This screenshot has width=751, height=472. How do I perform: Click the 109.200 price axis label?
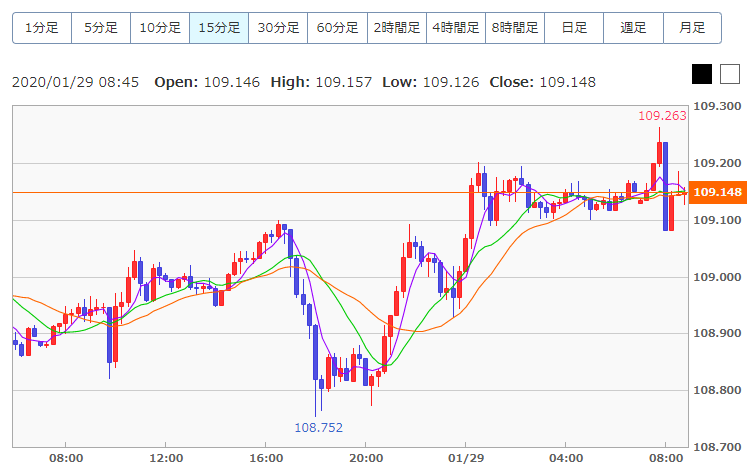point(717,163)
